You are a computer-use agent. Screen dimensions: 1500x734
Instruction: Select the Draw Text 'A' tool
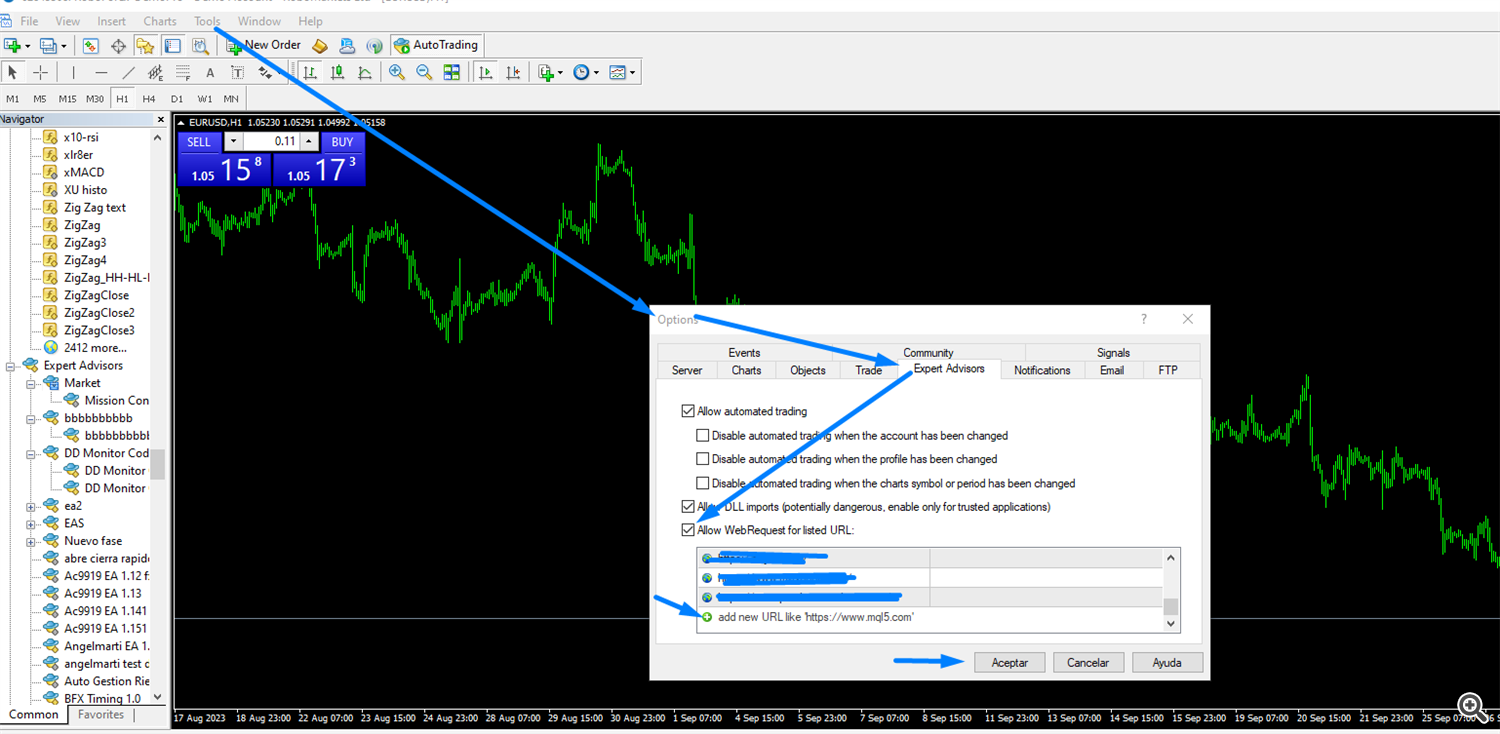(210, 72)
